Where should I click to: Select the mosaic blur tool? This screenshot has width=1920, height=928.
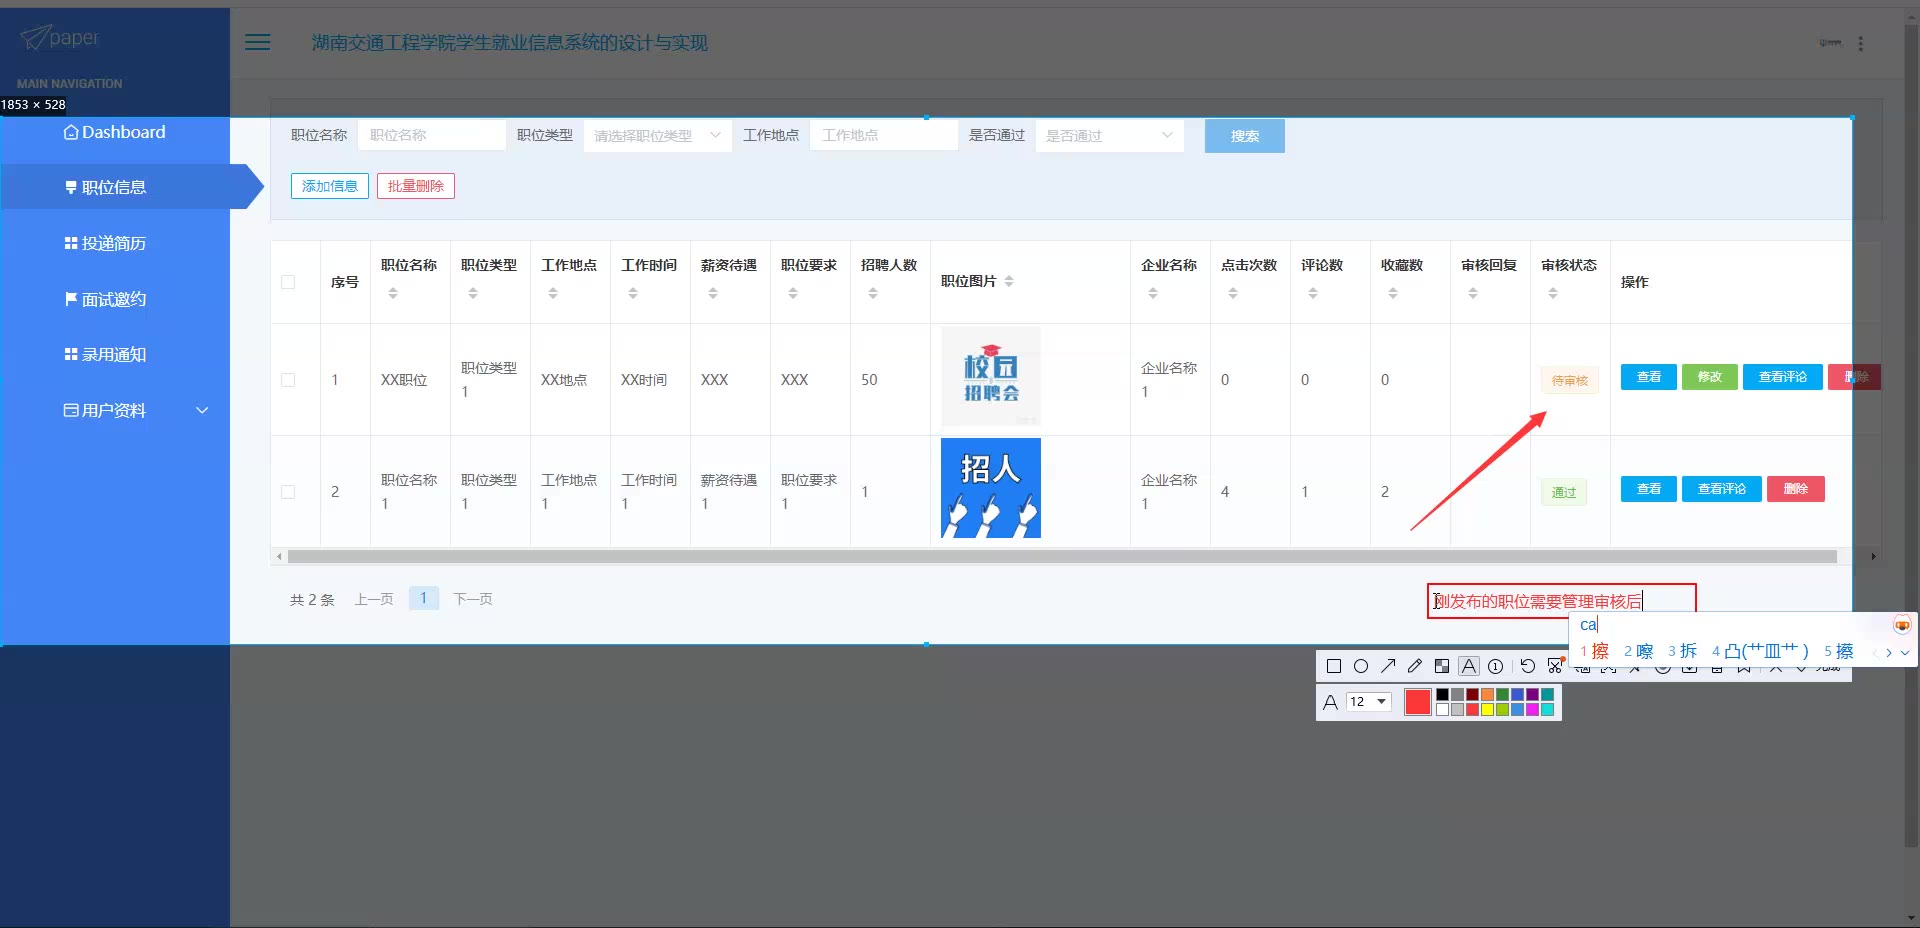coord(1442,666)
